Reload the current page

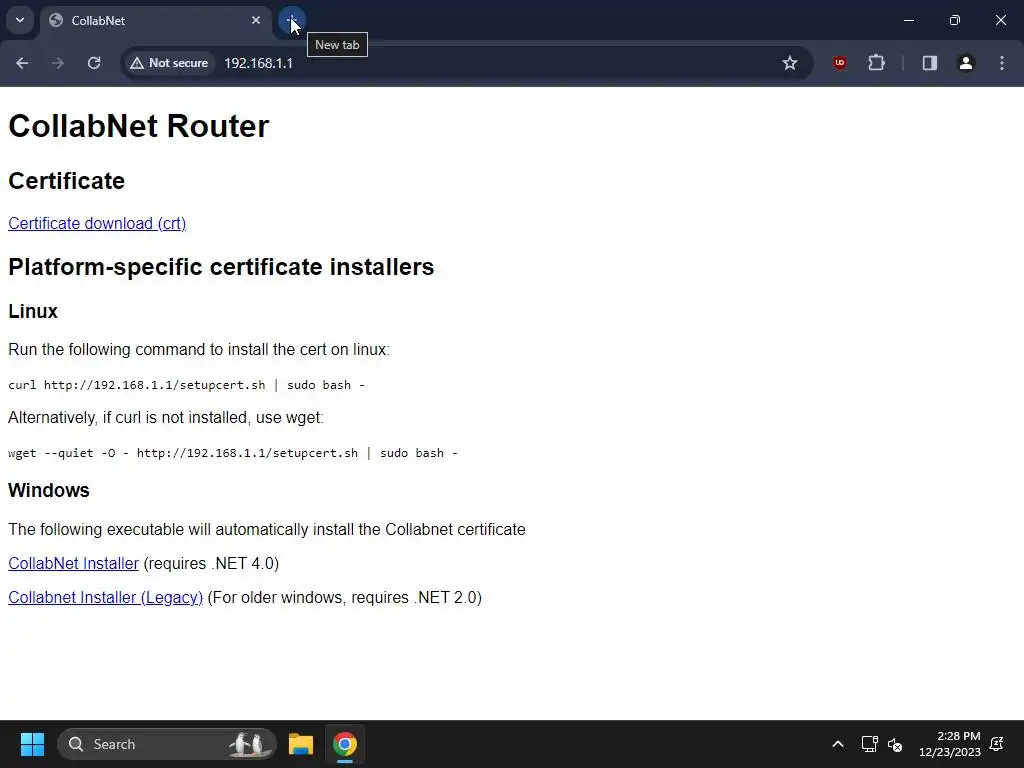(94, 63)
